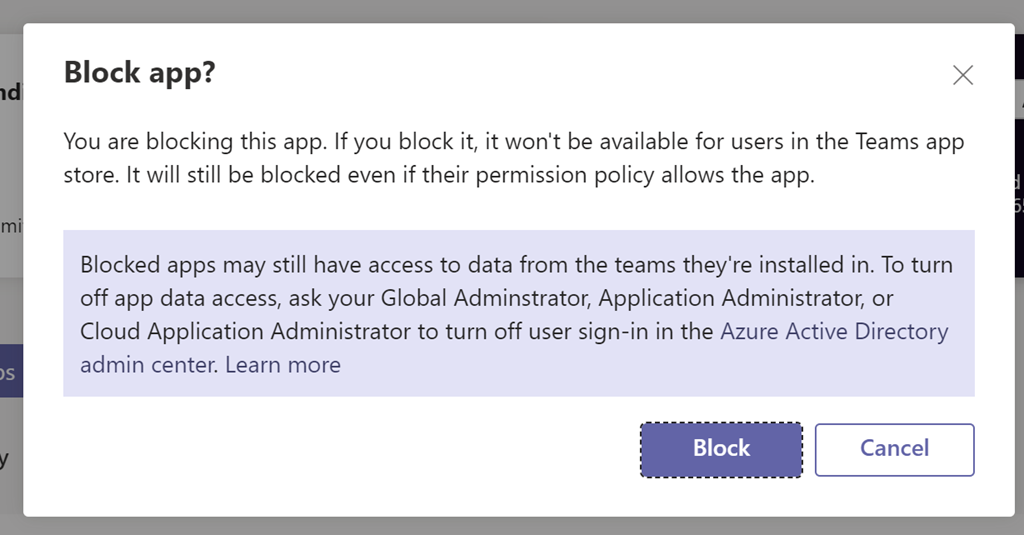Screen dimensions: 1024x535
Task: Click 'Learn more' after 'admin center.'
Action: coord(283,365)
